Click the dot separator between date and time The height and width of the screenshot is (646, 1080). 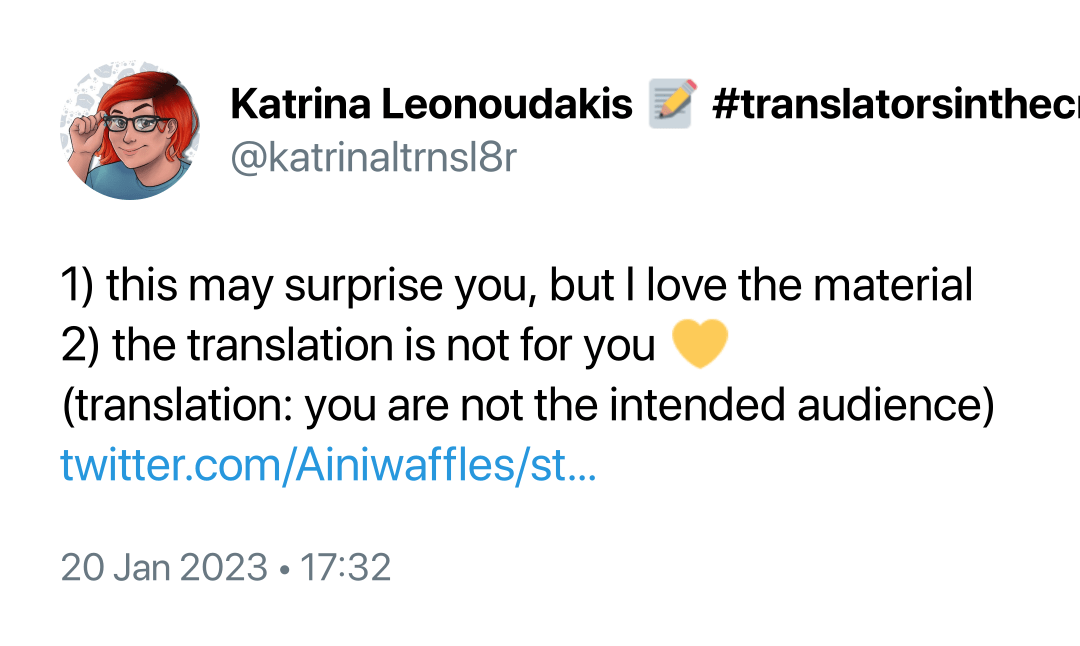[284, 569]
